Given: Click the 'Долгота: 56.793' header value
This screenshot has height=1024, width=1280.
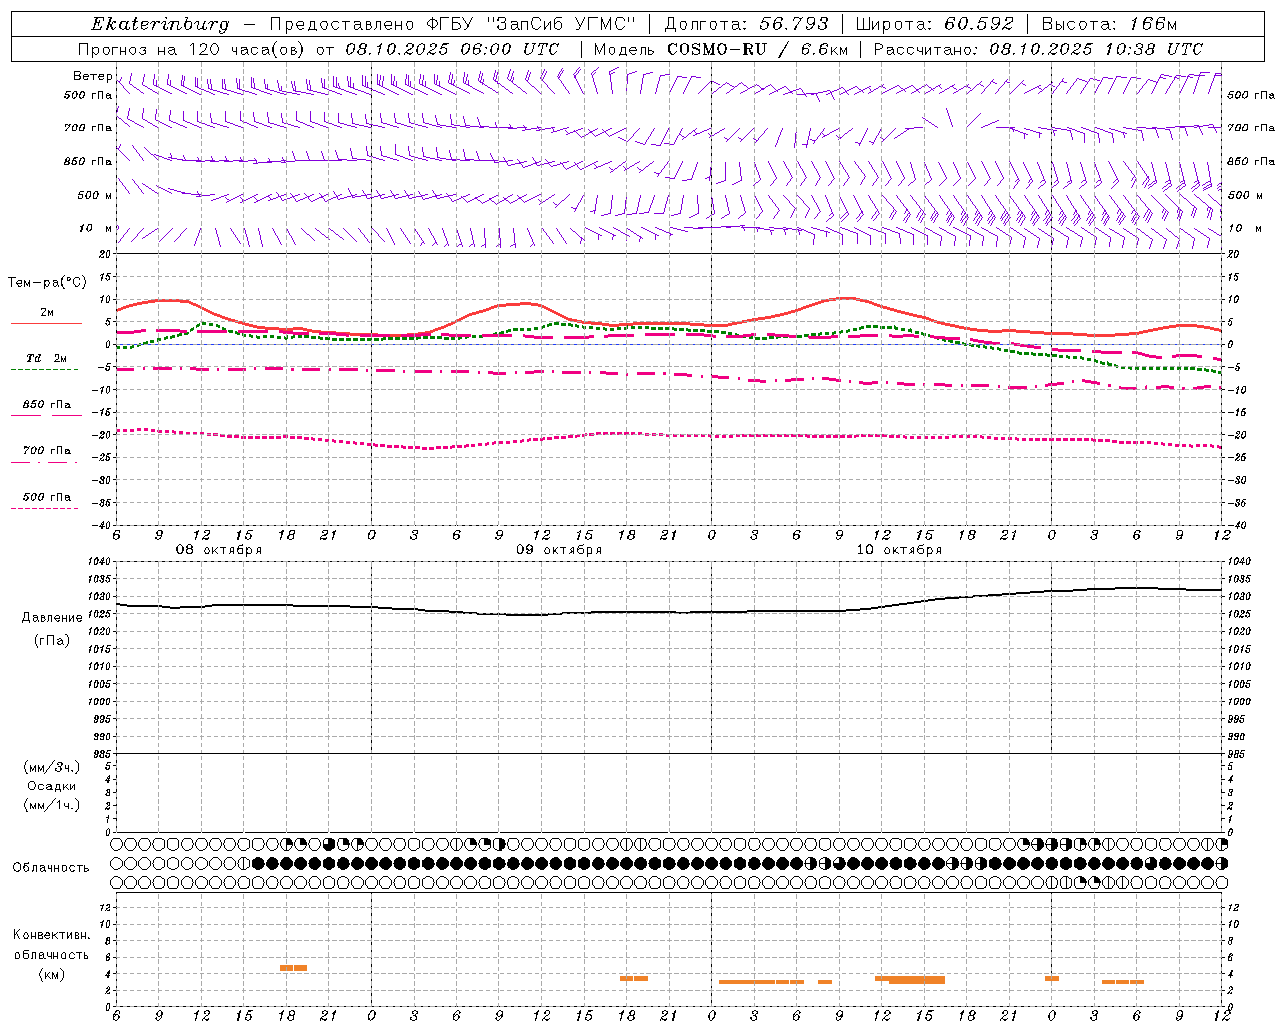Looking at the screenshot, I should click(747, 24).
